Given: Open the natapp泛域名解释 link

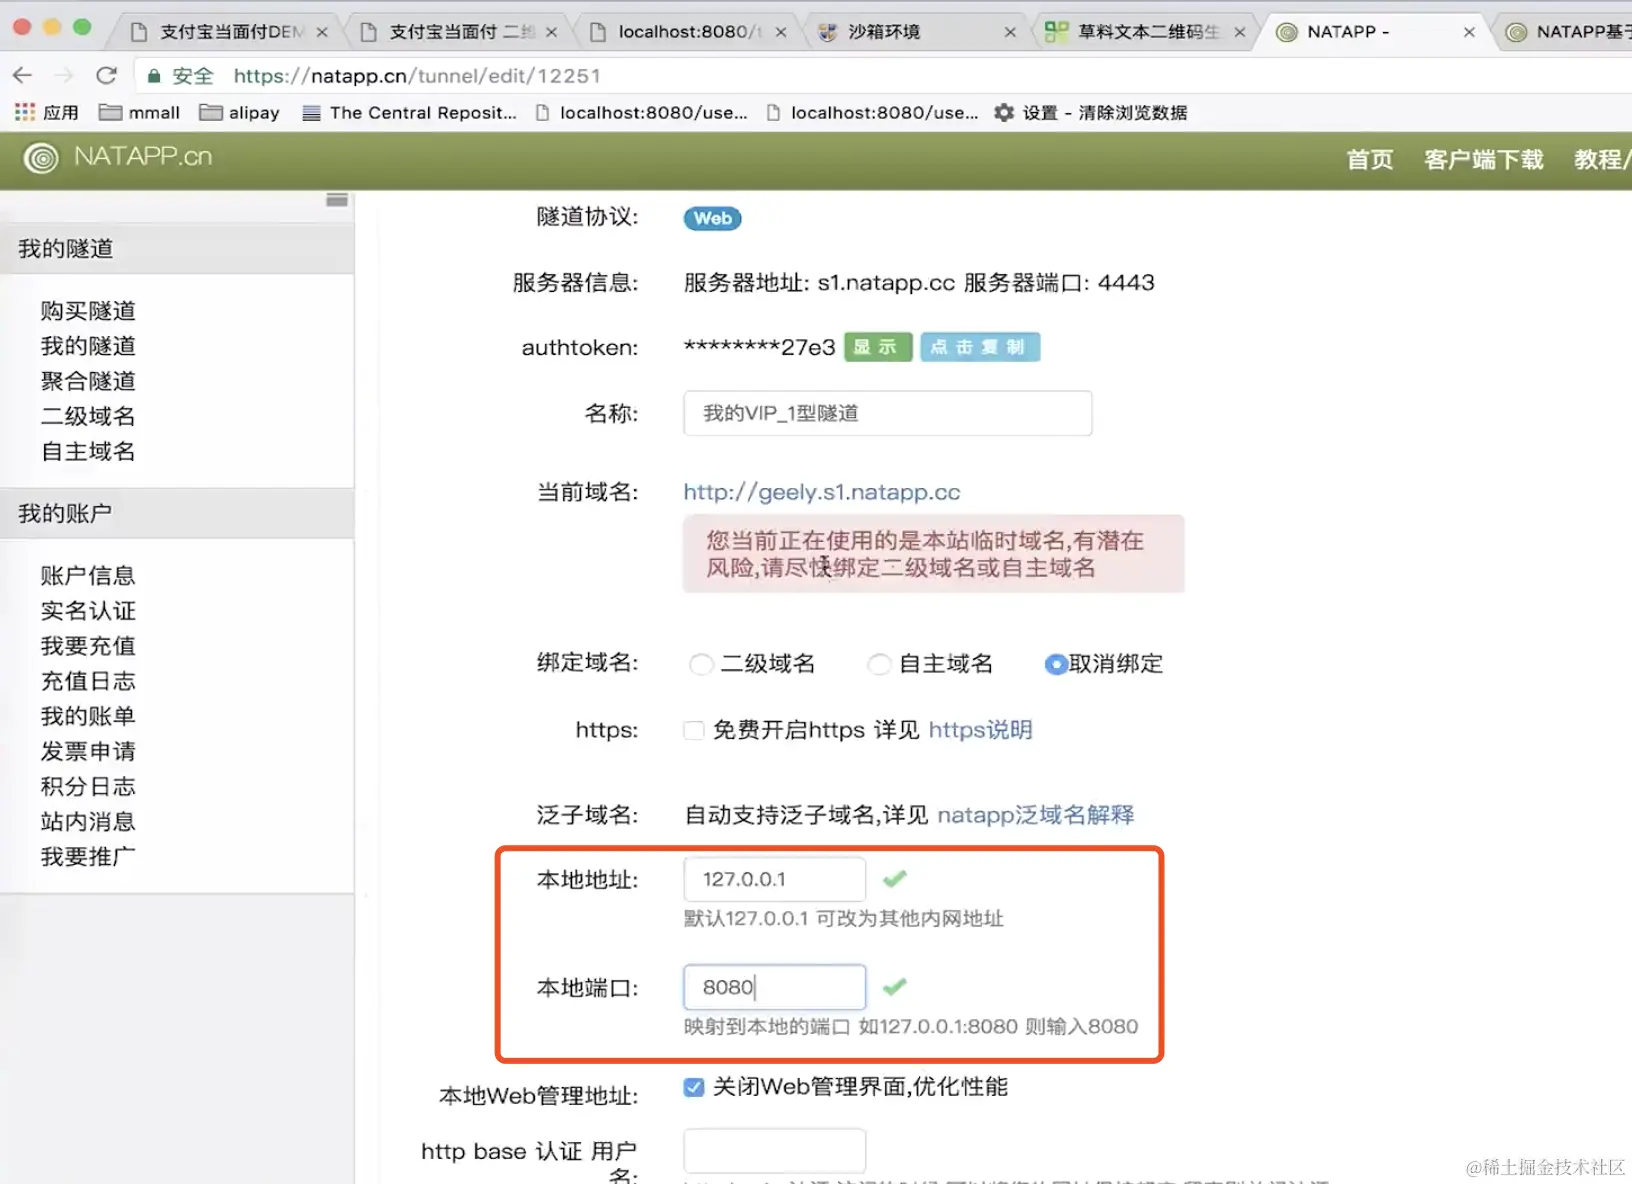Looking at the screenshot, I should [1035, 815].
